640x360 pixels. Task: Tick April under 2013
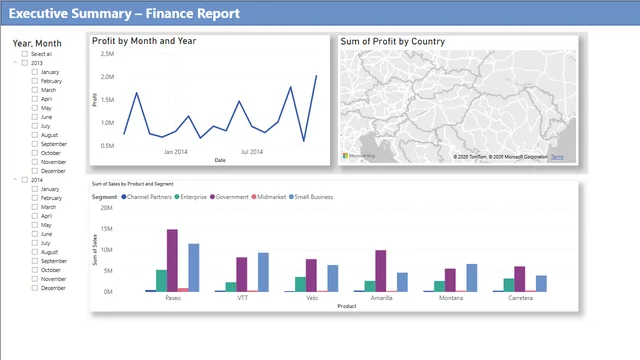tap(35, 99)
